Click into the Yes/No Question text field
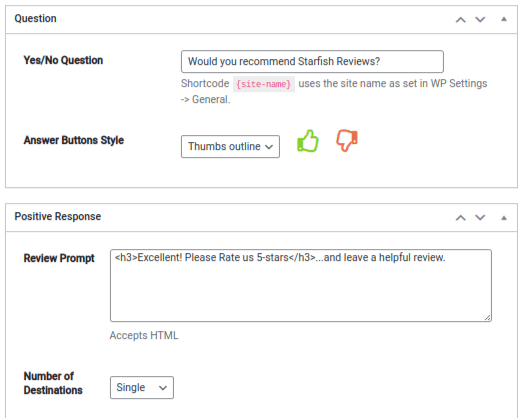The width and height of the screenshot is (523, 418). [x=312, y=61]
